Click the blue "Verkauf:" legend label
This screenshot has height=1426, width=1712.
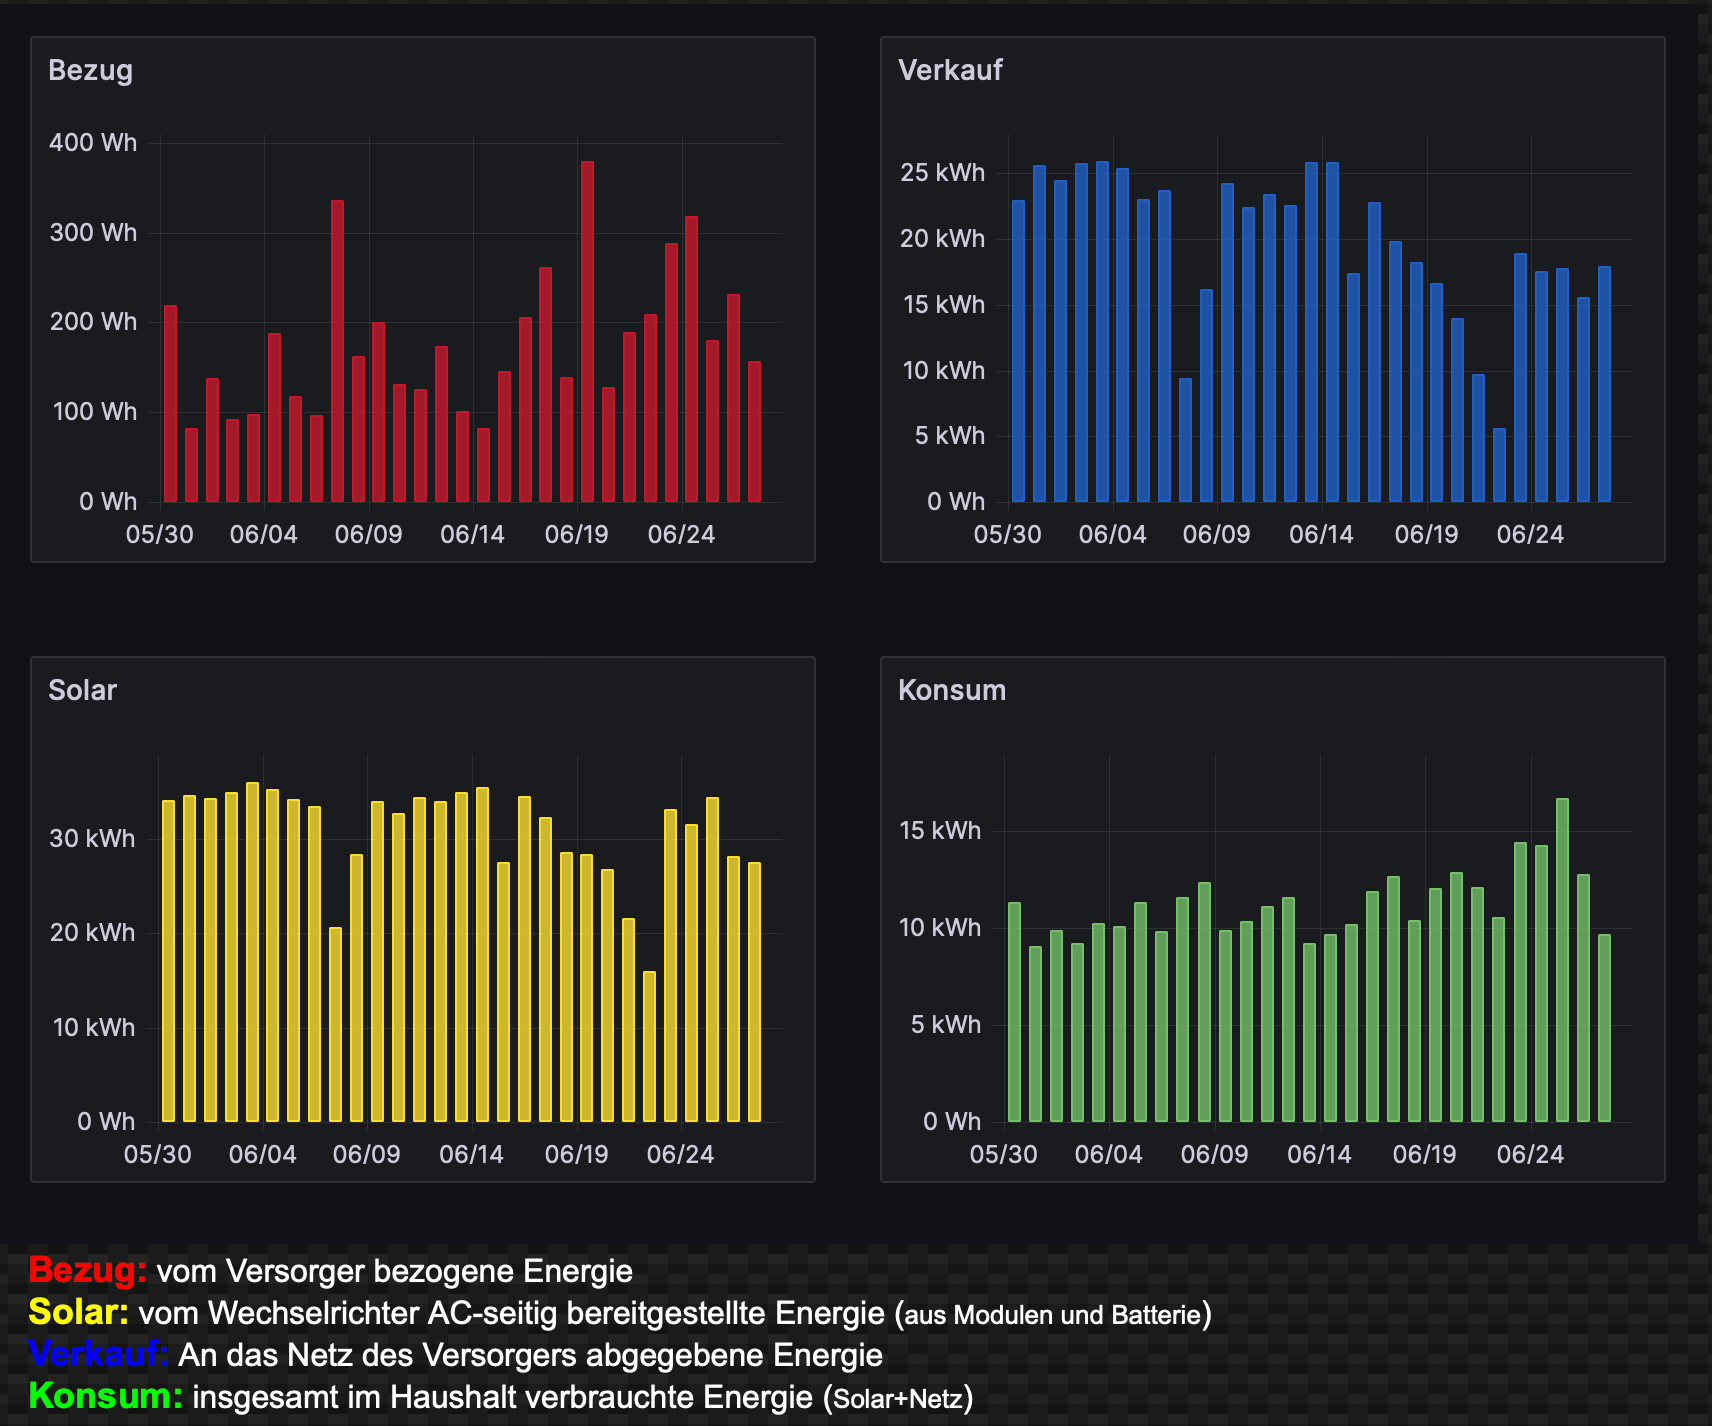(x=97, y=1354)
